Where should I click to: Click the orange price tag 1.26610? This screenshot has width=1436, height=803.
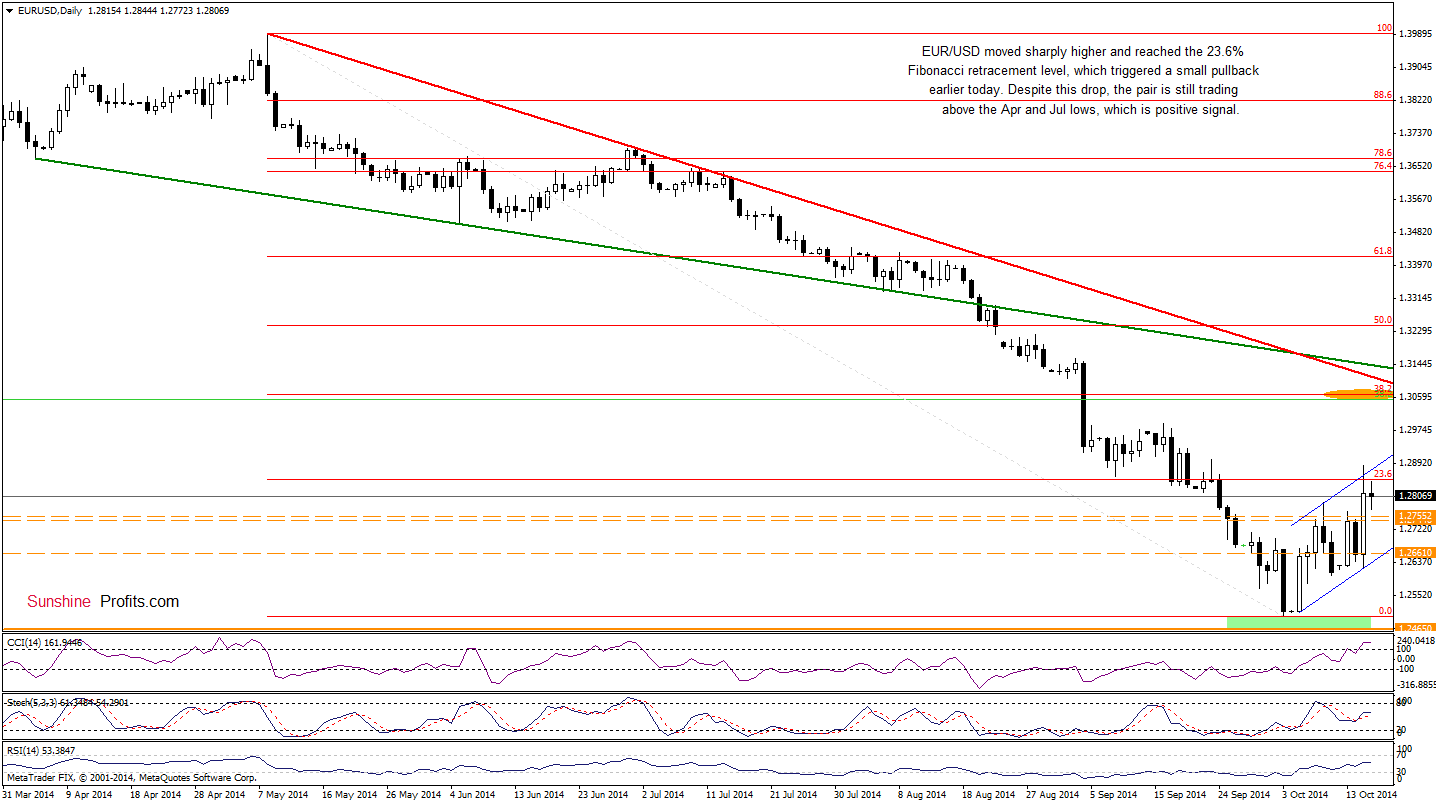(x=1416, y=552)
